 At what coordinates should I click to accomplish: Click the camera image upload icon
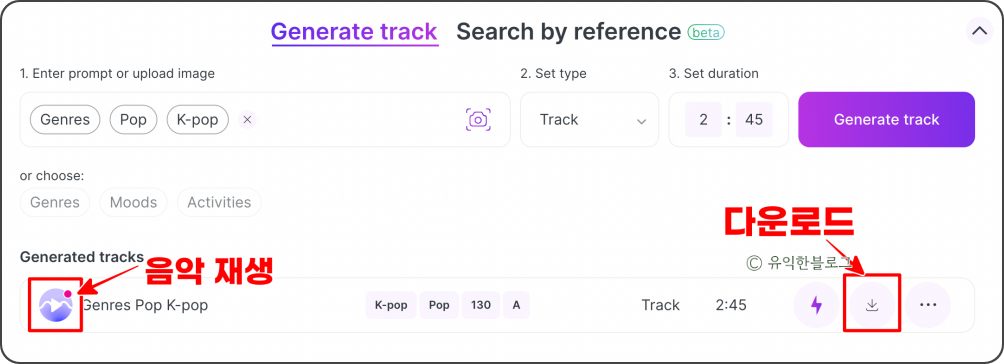click(x=478, y=119)
